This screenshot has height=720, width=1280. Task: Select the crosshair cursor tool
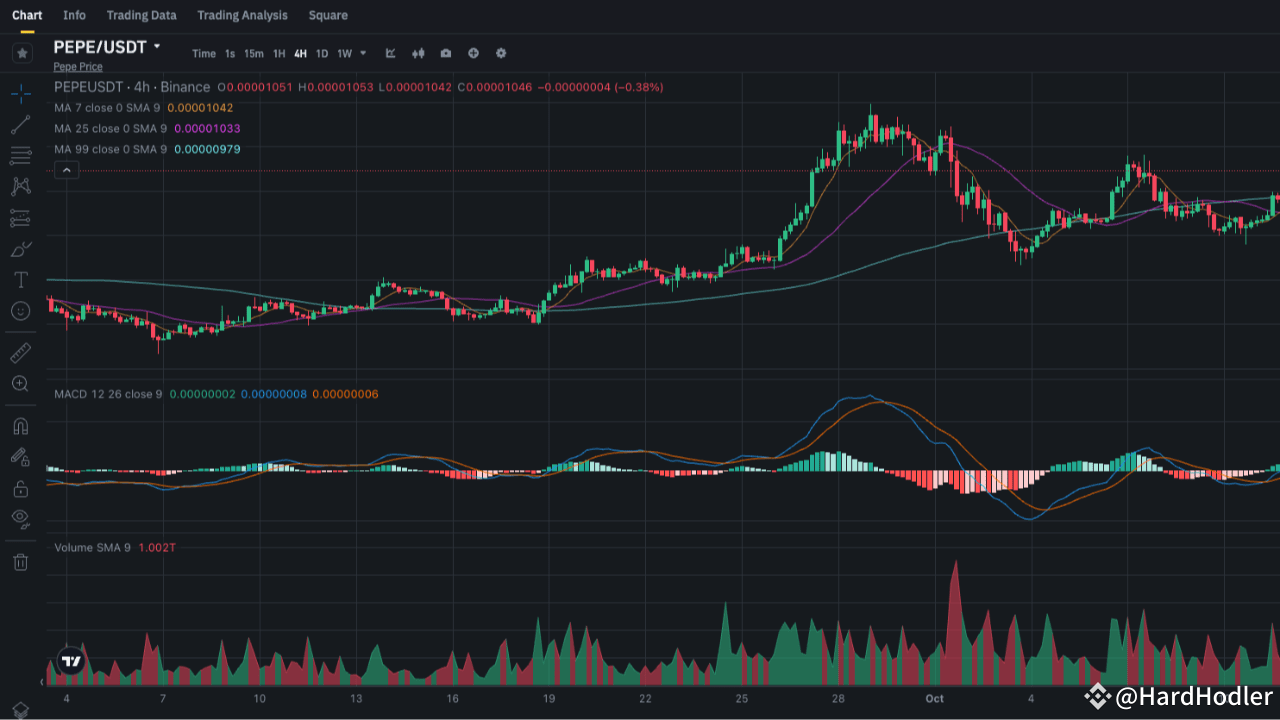(20, 94)
